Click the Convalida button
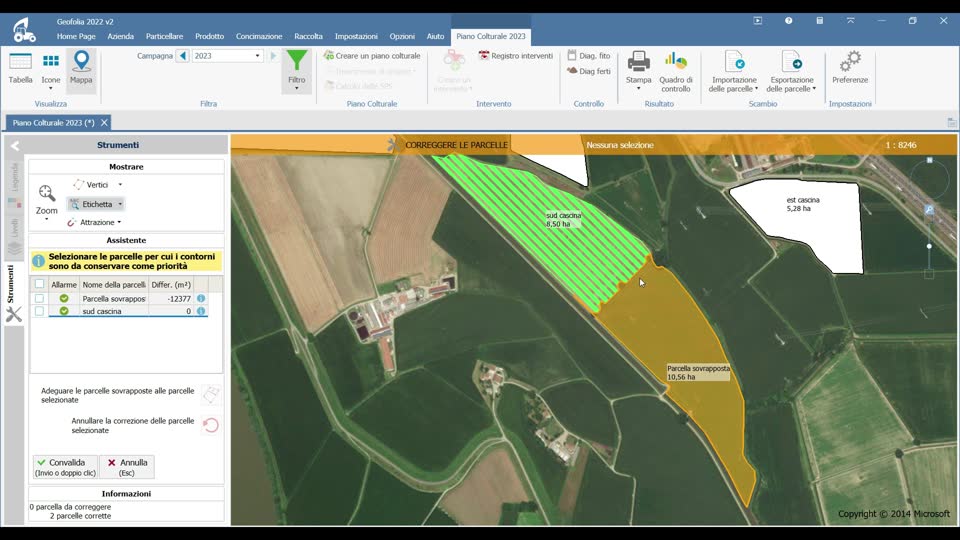Viewport: 960px width, 540px height. click(66, 467)
